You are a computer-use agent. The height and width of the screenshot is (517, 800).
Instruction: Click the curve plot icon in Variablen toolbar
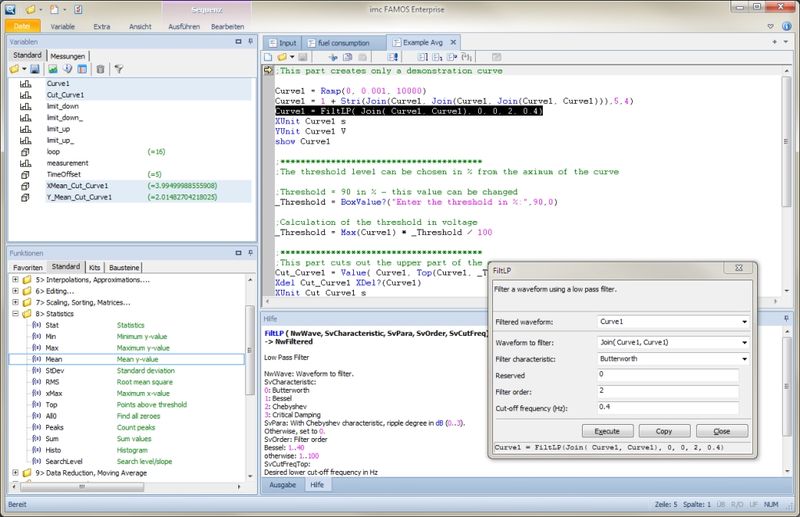53,69
